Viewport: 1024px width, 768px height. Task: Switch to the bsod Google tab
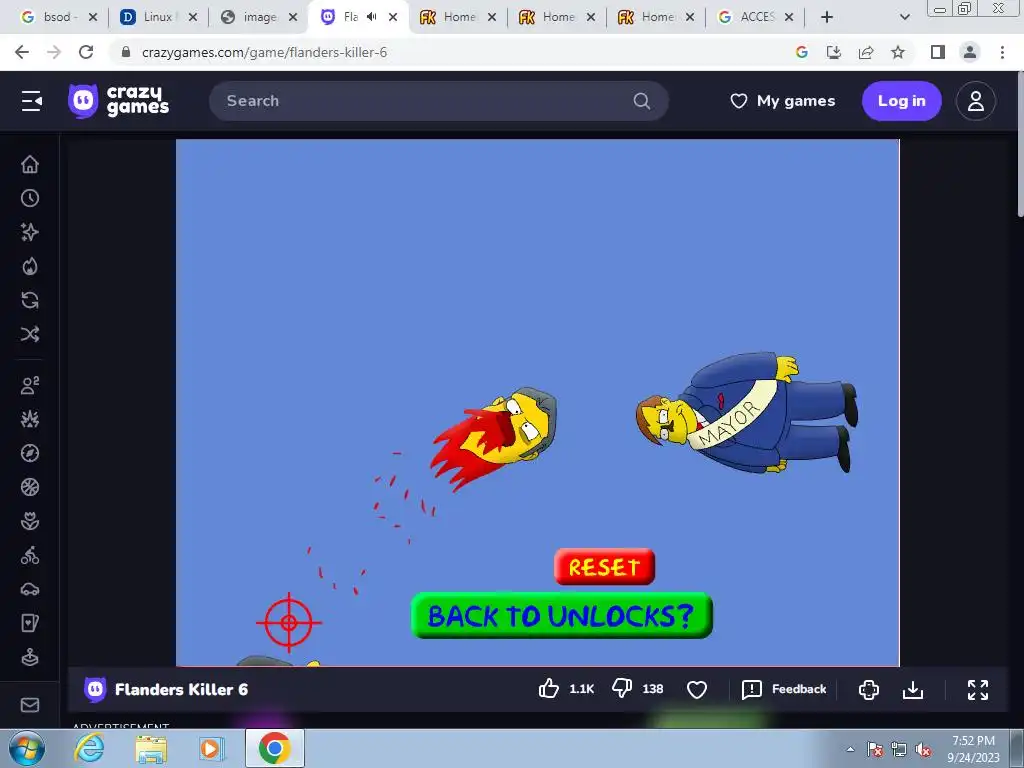click(x=57, y=18)
